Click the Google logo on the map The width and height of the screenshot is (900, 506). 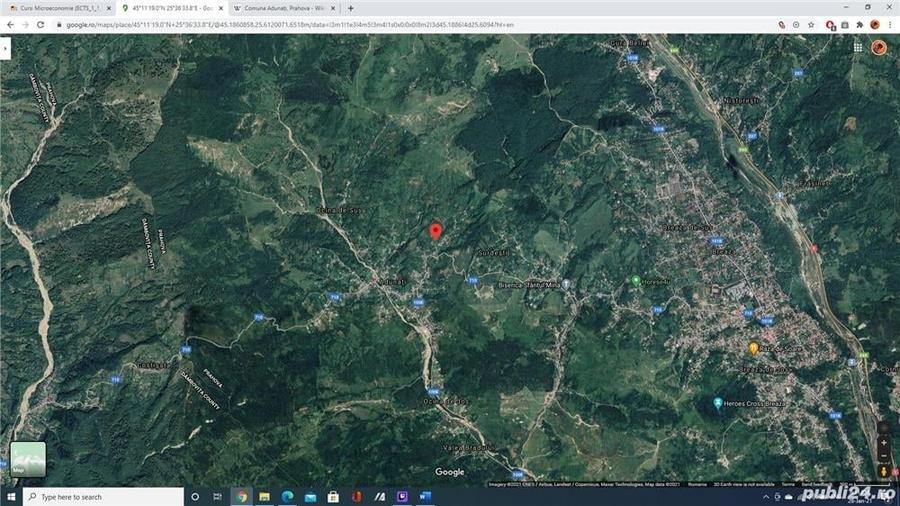coord(449,472)
